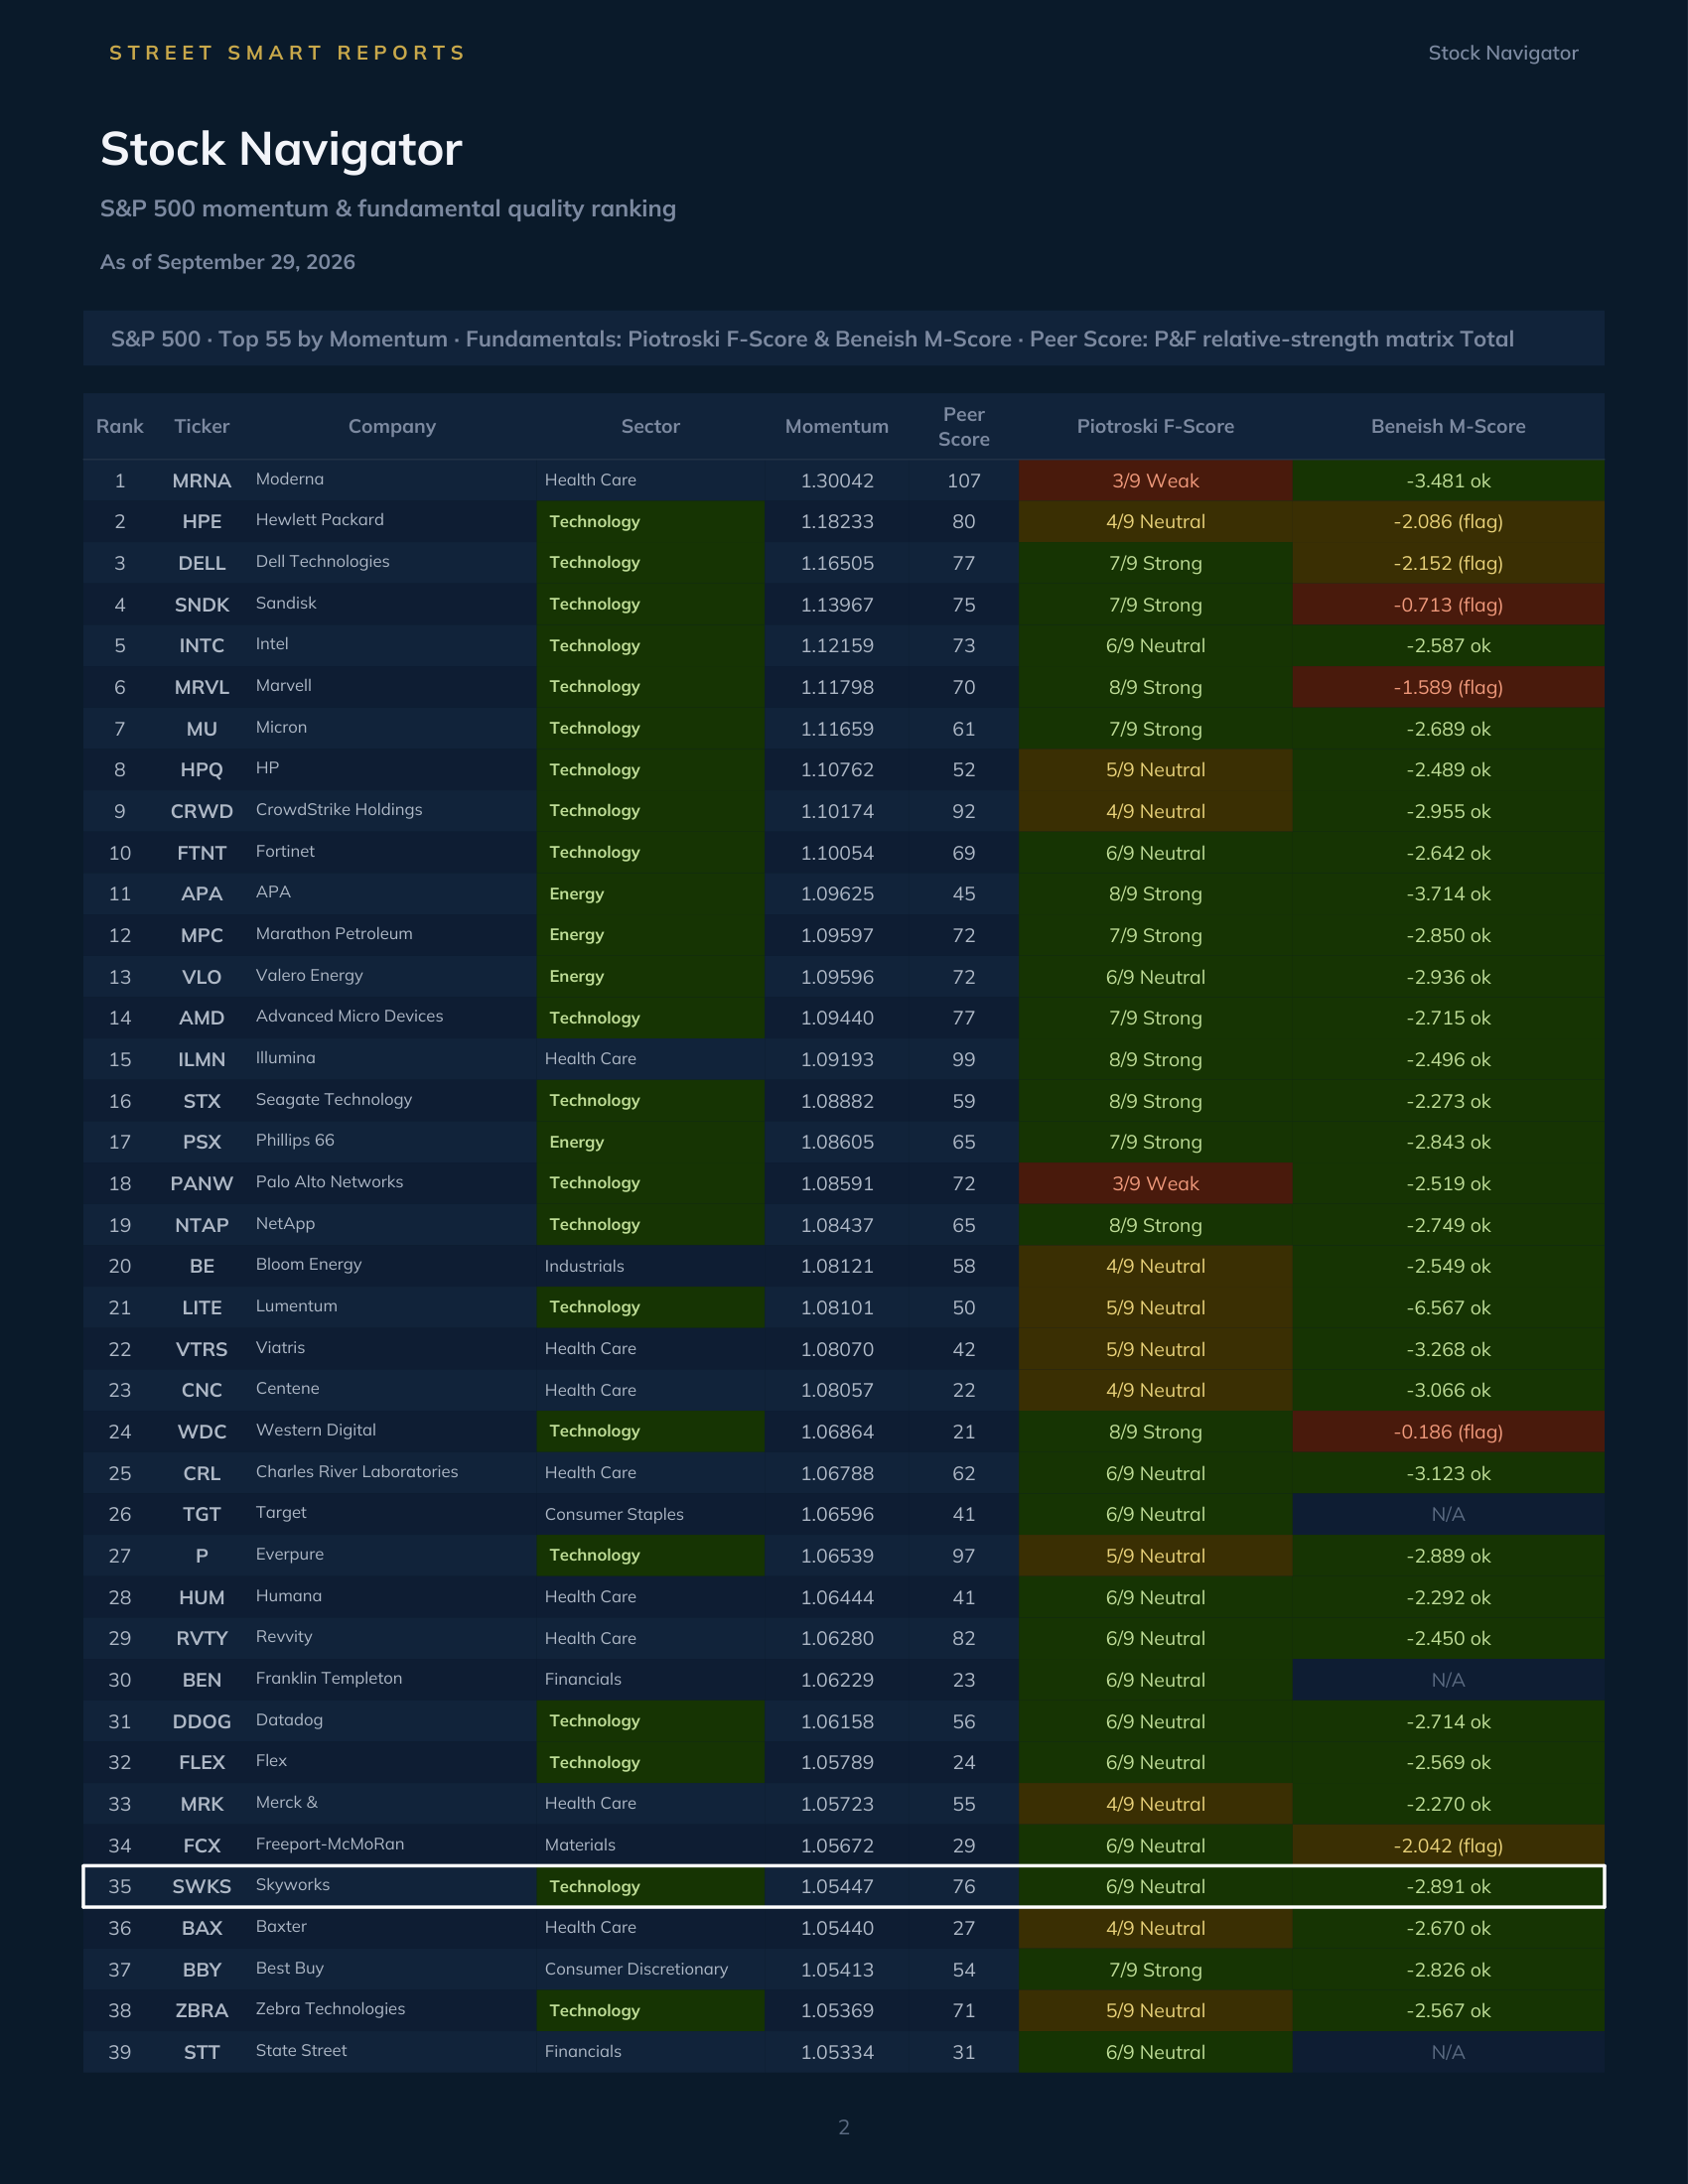Click the "N/A" M-Score for Target
The width and height of the screenshot is (1688, 2184).
point(1448,1514)
